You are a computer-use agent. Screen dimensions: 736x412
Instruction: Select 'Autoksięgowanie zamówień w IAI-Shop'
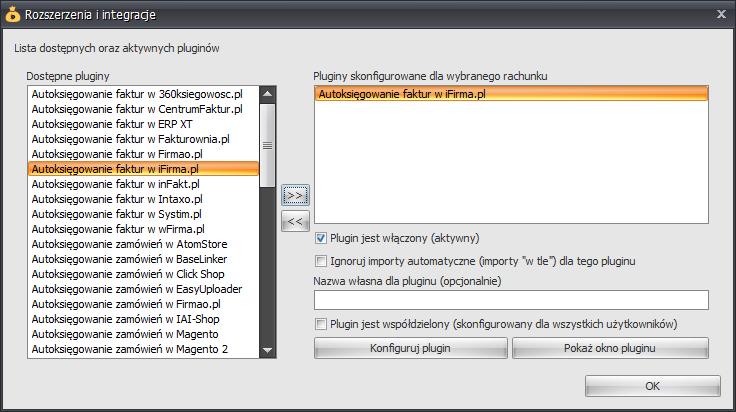(x=143, y=319)
